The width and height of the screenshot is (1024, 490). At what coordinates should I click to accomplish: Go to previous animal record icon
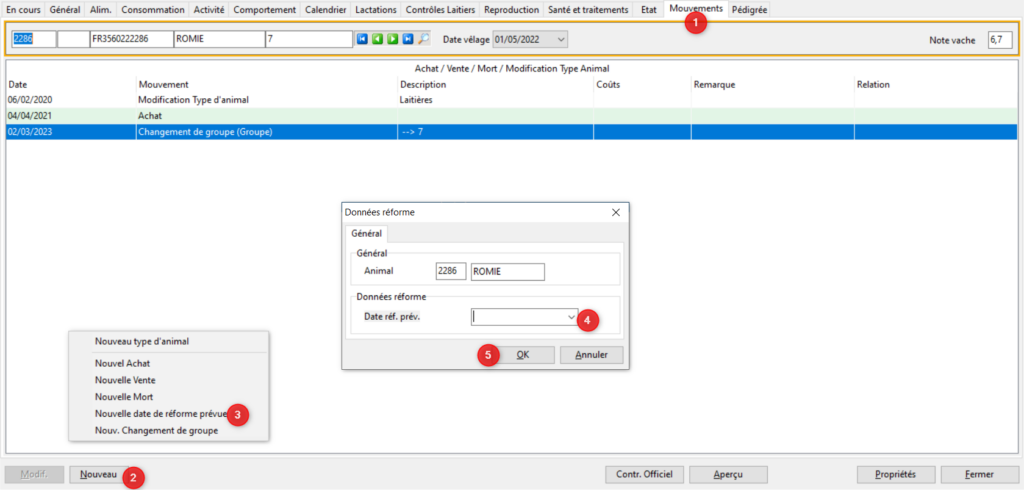click(377, 39)
